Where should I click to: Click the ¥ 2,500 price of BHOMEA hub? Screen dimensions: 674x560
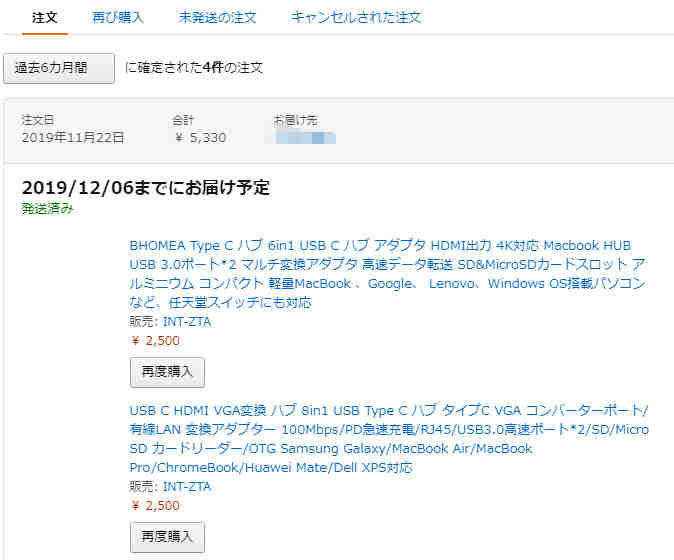(x=155, y=341)
